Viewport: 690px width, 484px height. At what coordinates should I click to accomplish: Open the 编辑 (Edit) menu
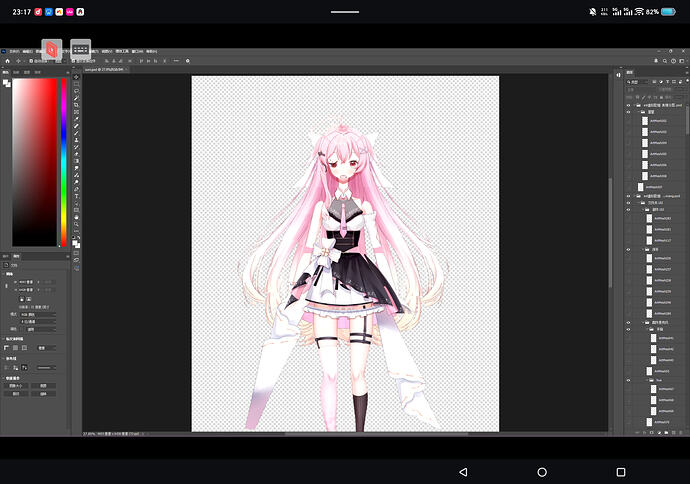tap(28, 51)
